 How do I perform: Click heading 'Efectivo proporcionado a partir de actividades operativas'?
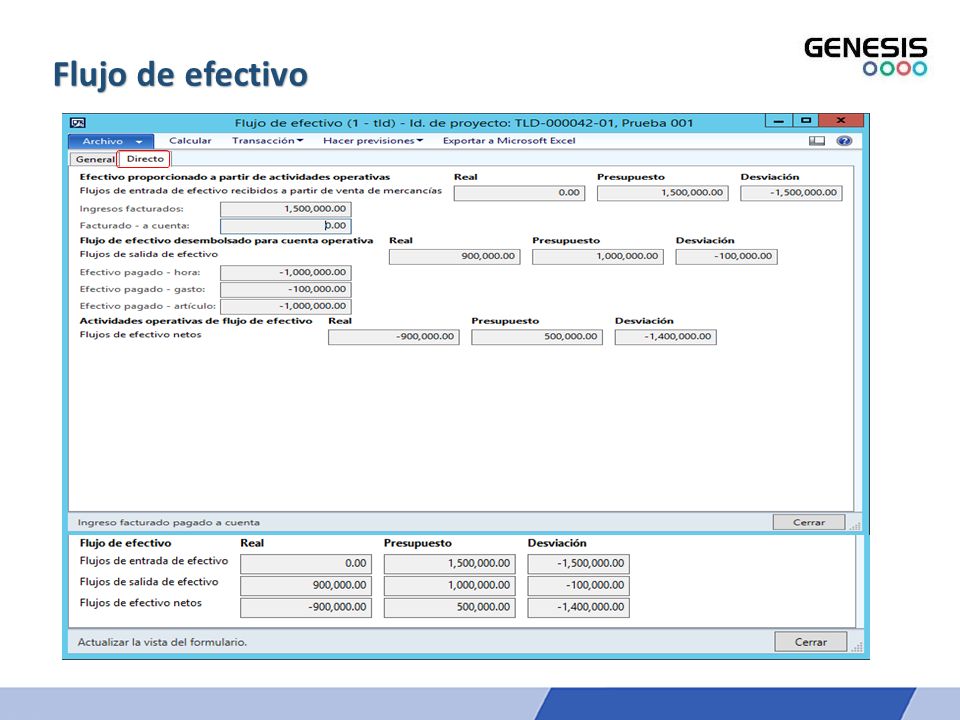(234, 177)
